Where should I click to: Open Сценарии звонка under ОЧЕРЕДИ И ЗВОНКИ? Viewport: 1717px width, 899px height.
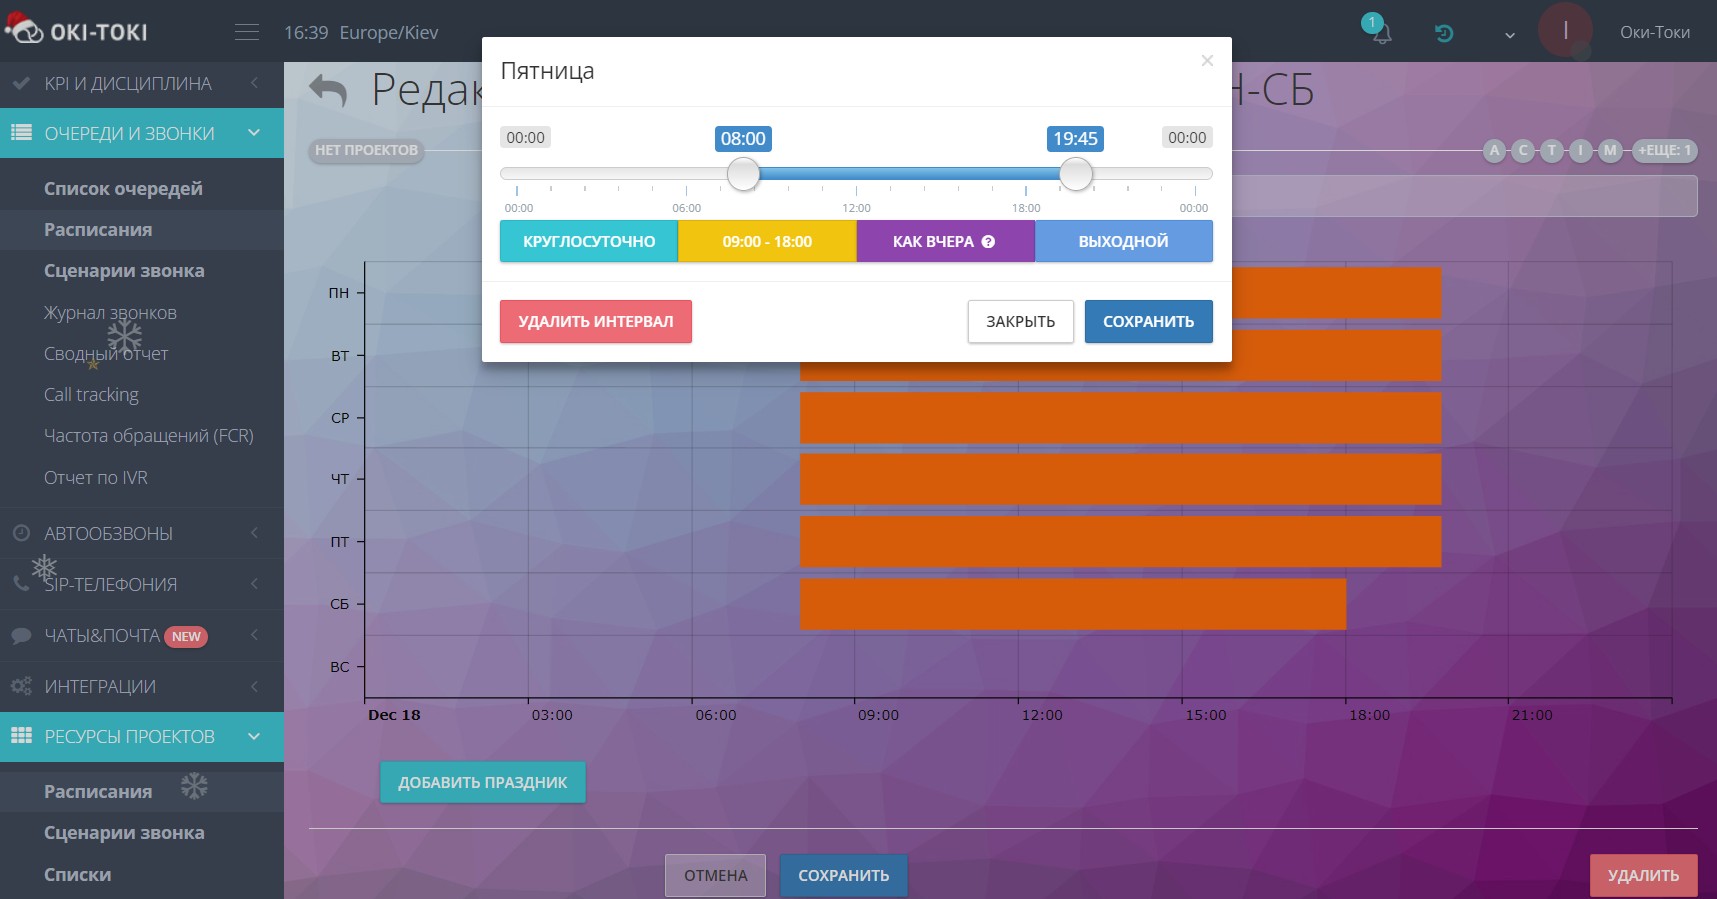tap(124, 270)
